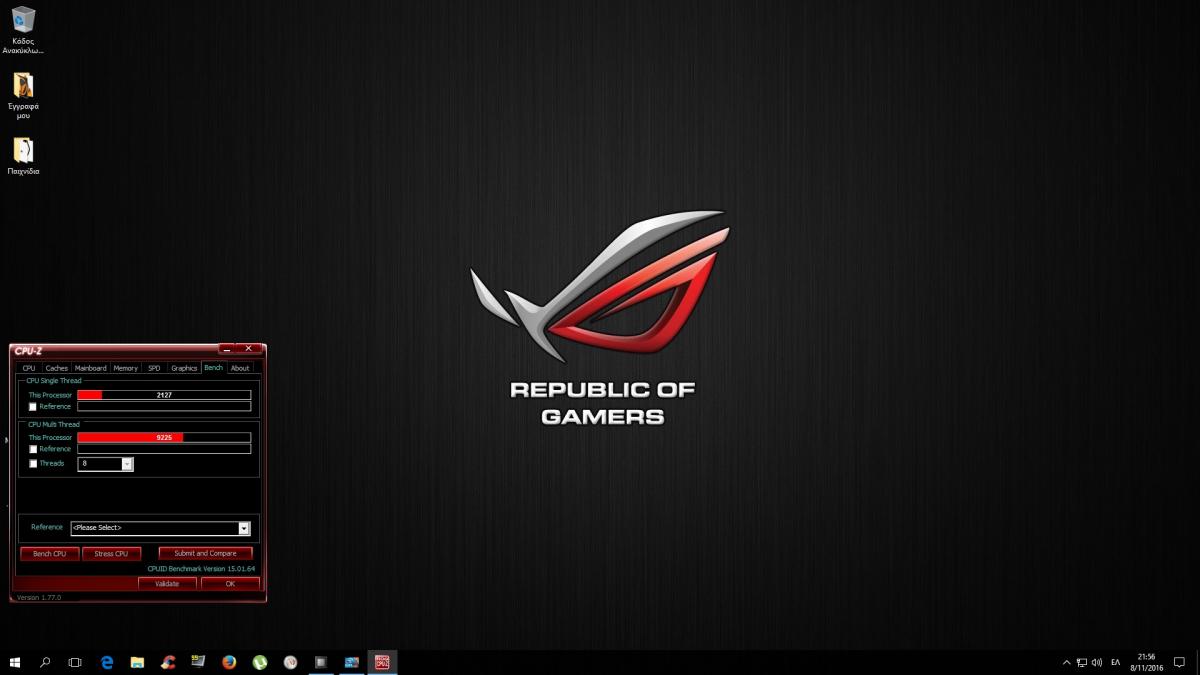Image resolution: width=1200 pixels, height=675 pixels.
Task: Open the Memory tab
Action: point(126,368)
